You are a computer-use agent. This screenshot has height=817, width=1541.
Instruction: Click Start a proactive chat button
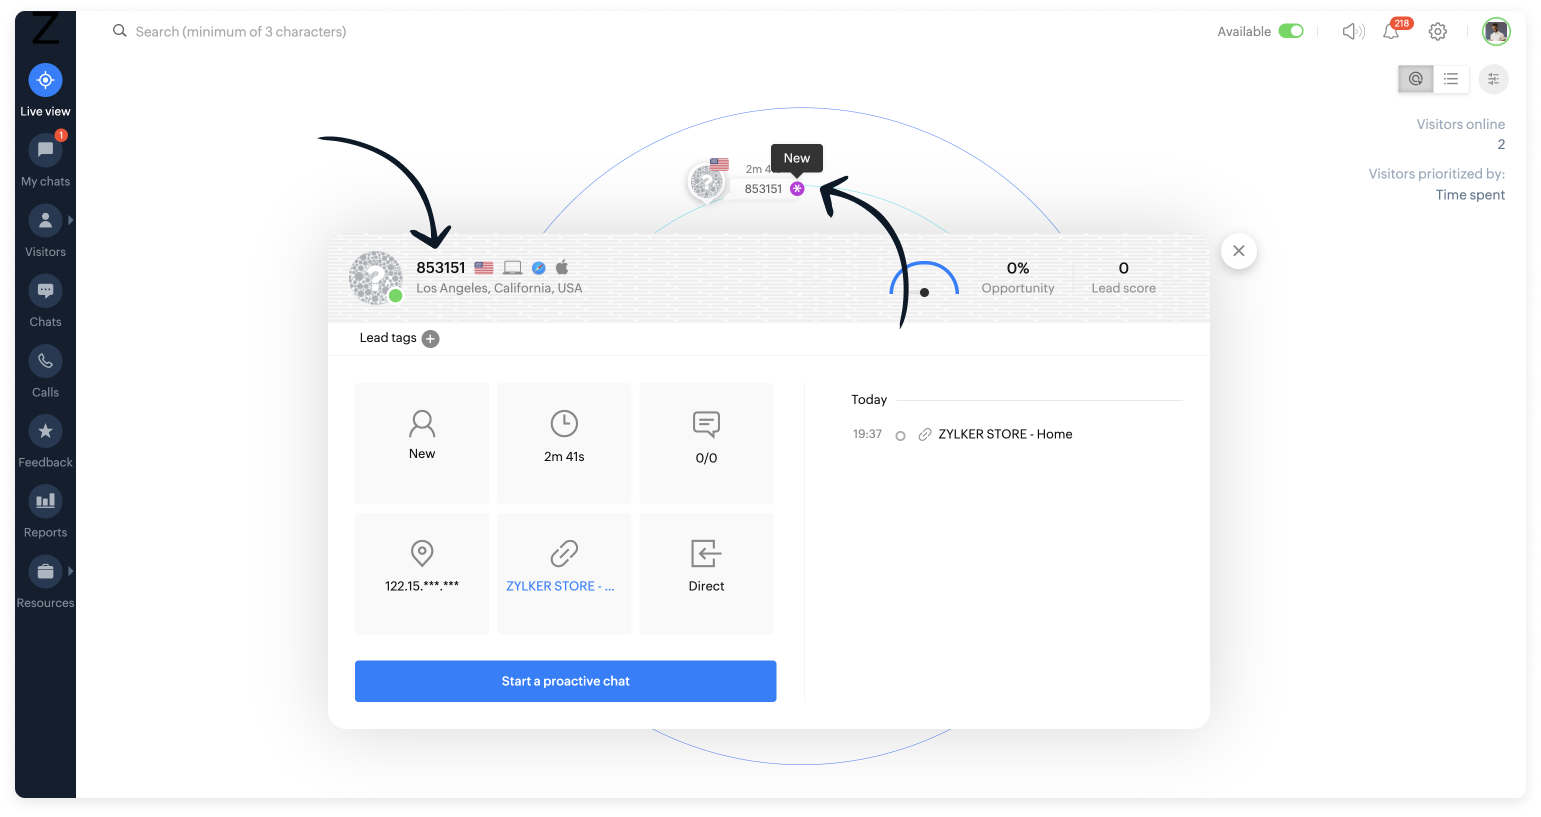click(565, 681)
